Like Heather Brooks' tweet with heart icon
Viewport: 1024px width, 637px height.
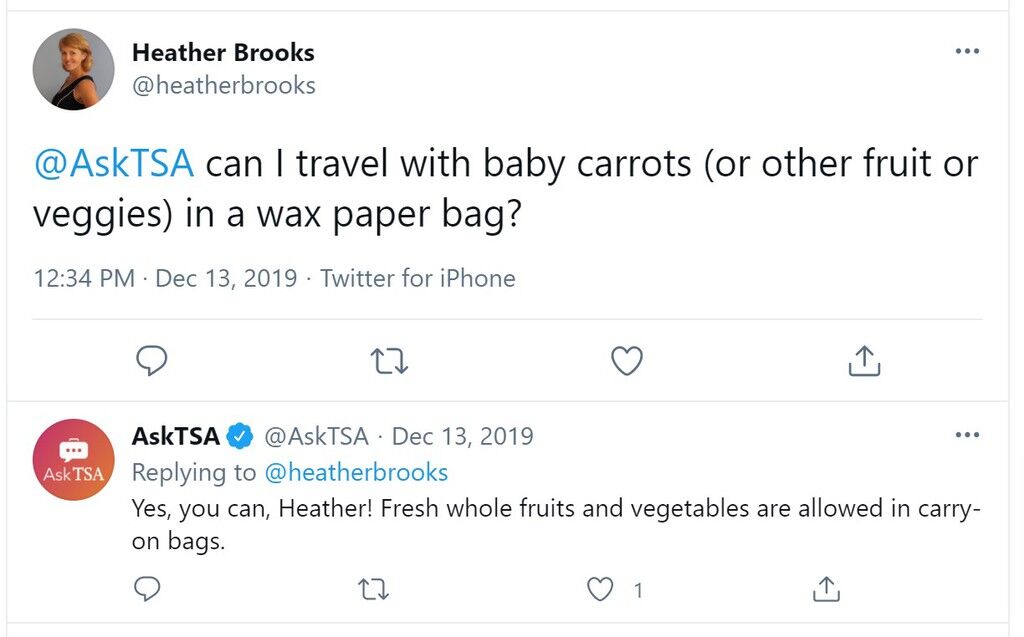click(x=627, y=361)
